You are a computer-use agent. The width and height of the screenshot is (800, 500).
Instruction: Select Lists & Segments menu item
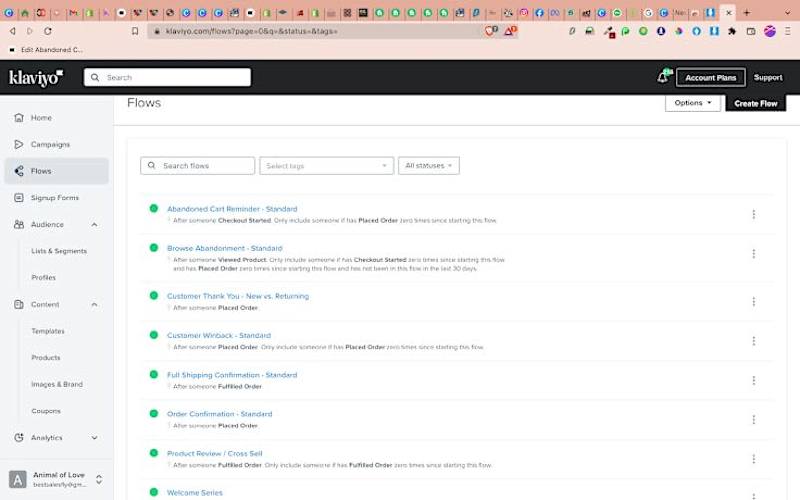(x=59, y=251)
